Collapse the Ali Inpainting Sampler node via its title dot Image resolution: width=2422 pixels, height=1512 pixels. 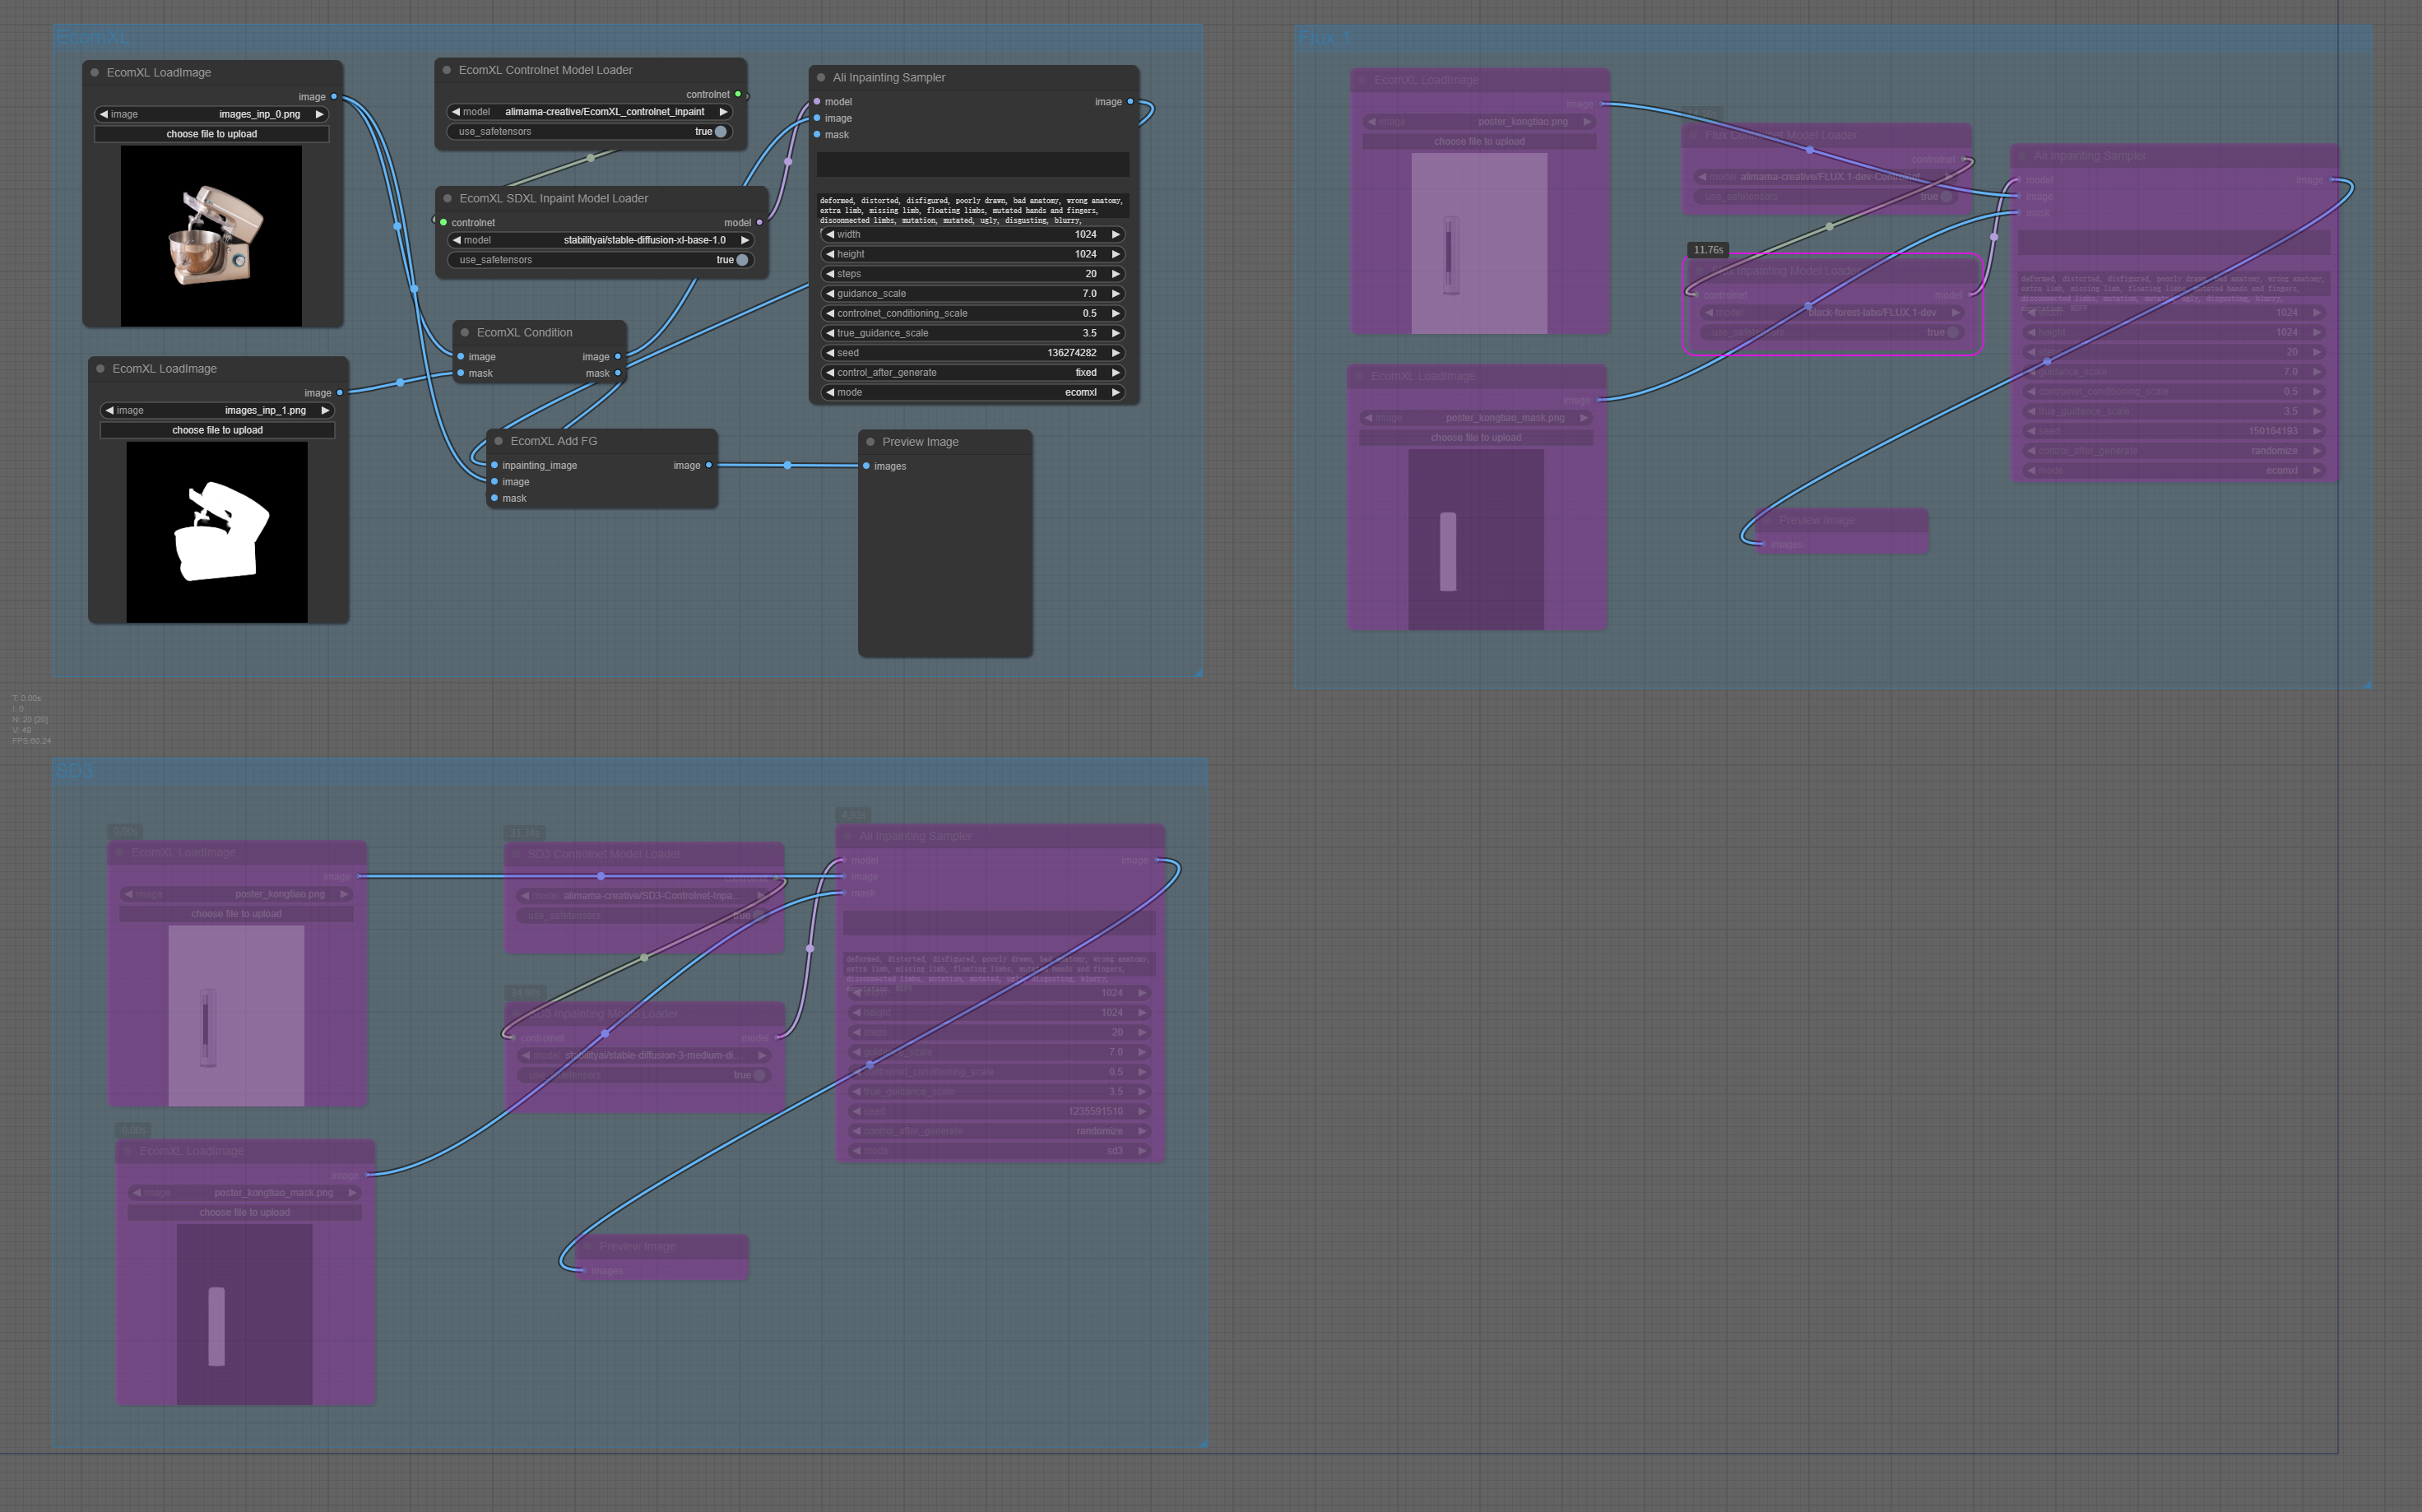point(821,77)
